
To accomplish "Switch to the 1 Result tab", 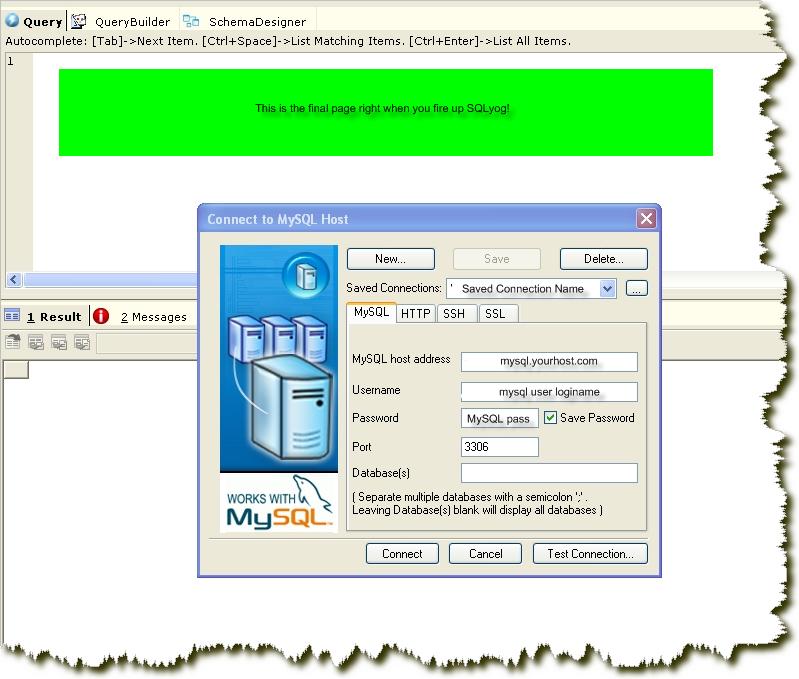I will pyautogui.click(x=44, y=316).
